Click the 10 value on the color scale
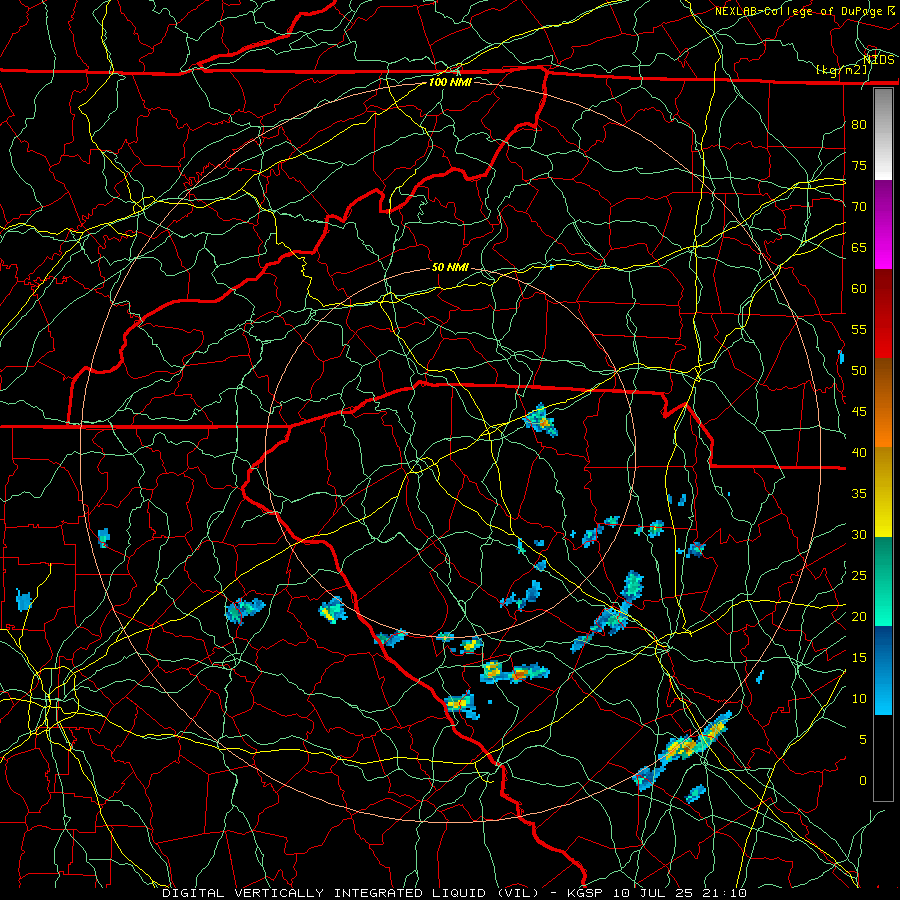Viewport: 900px width, 900px height. [859, 699]
